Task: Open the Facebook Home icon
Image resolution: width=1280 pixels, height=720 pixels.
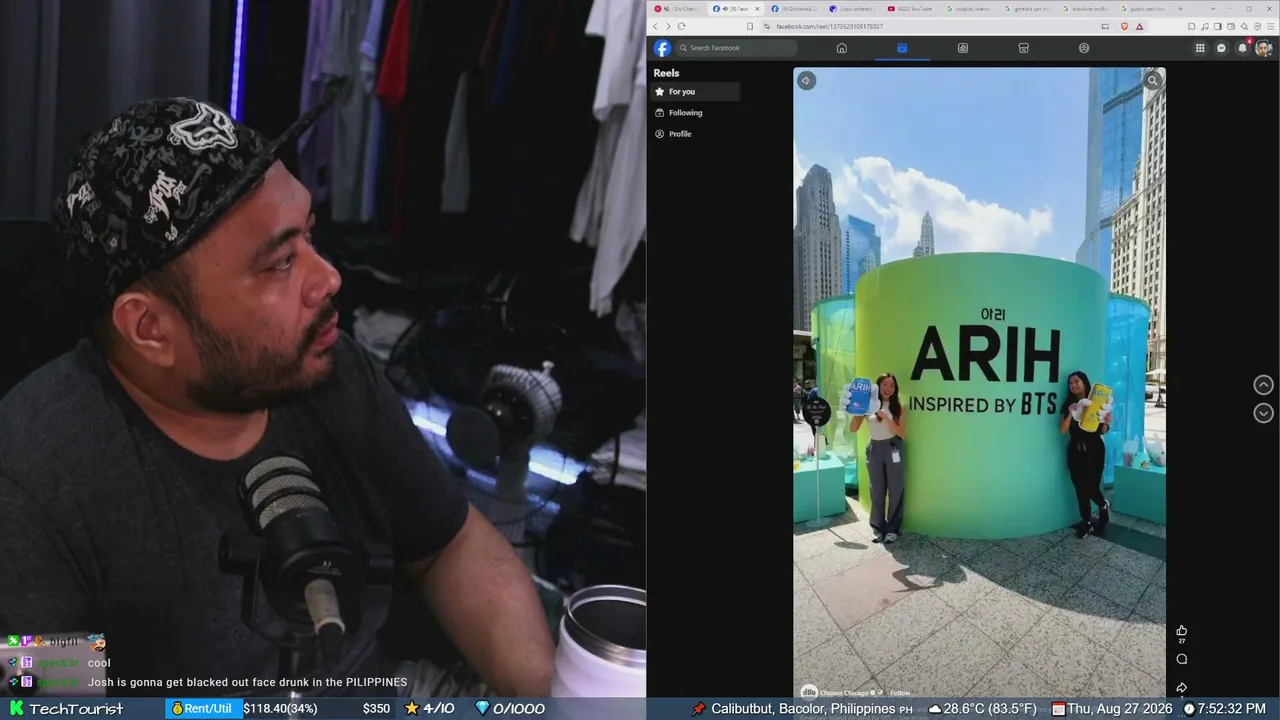Action: point(842,48)
